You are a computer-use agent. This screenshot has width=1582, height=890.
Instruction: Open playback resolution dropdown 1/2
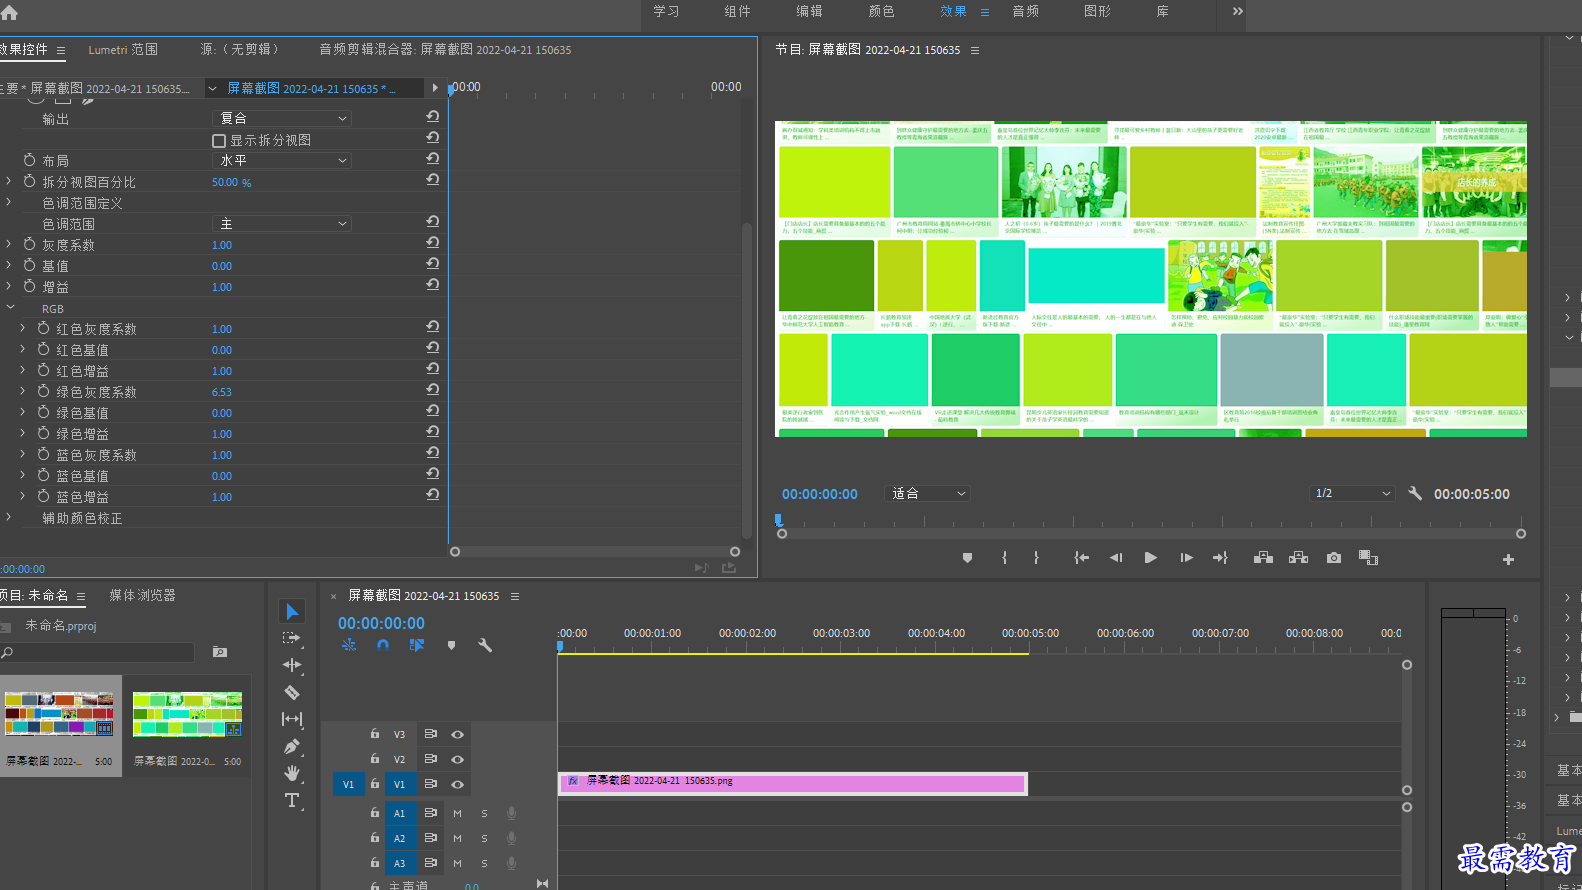1352,493
